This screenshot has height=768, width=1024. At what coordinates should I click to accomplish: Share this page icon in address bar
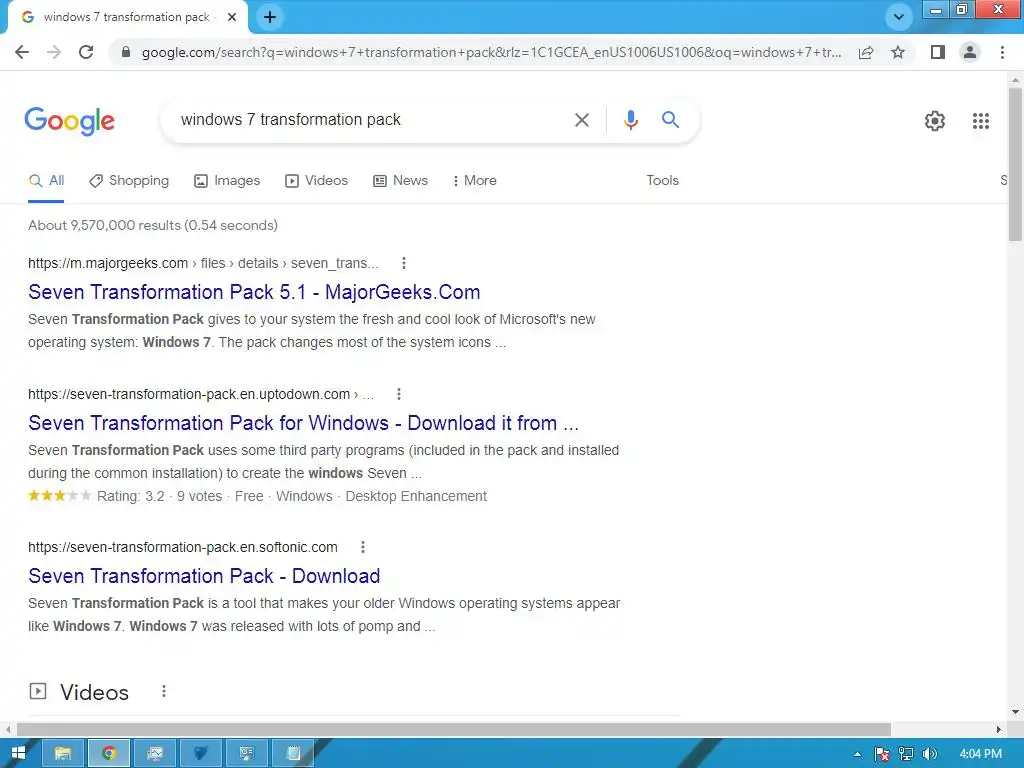[866, 52]
